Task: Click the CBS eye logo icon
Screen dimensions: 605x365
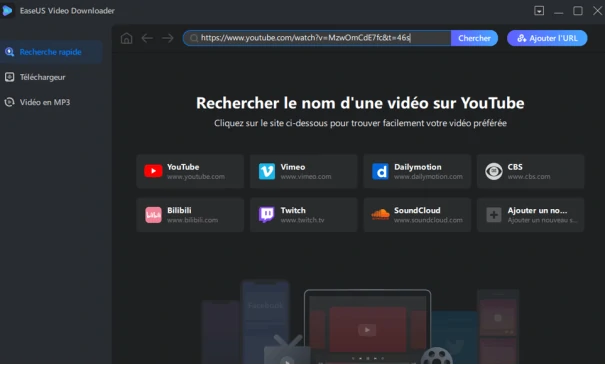Action: coord(493,171)
